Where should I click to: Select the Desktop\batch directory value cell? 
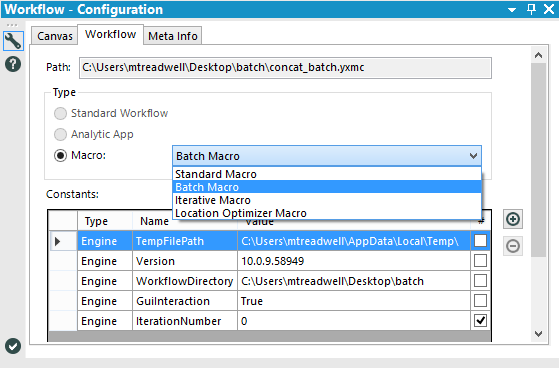pos(354,281)
